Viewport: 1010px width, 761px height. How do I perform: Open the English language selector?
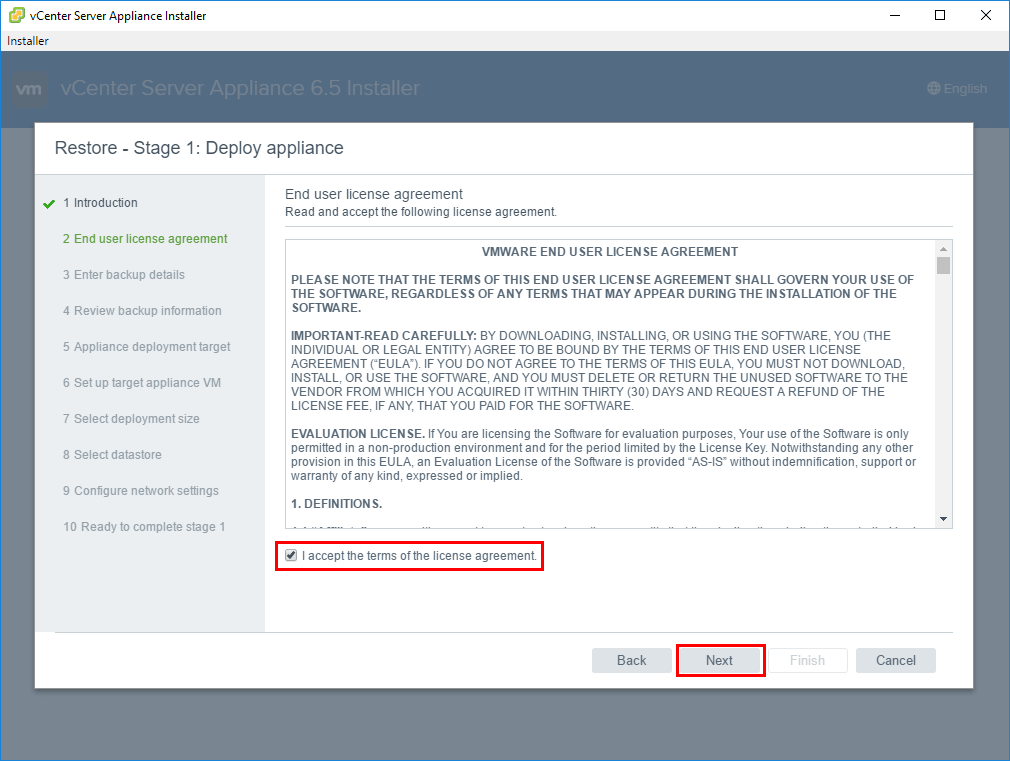(957, 88)
